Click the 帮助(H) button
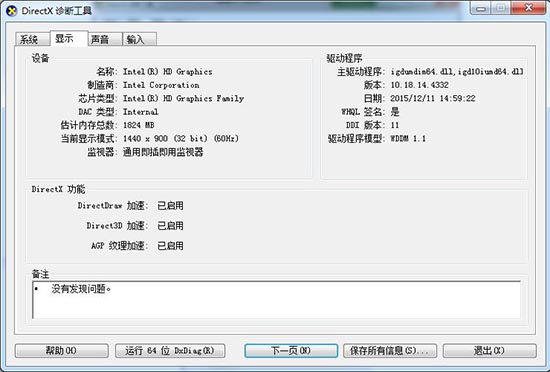The image size is (550, 372). click(61, 350)
